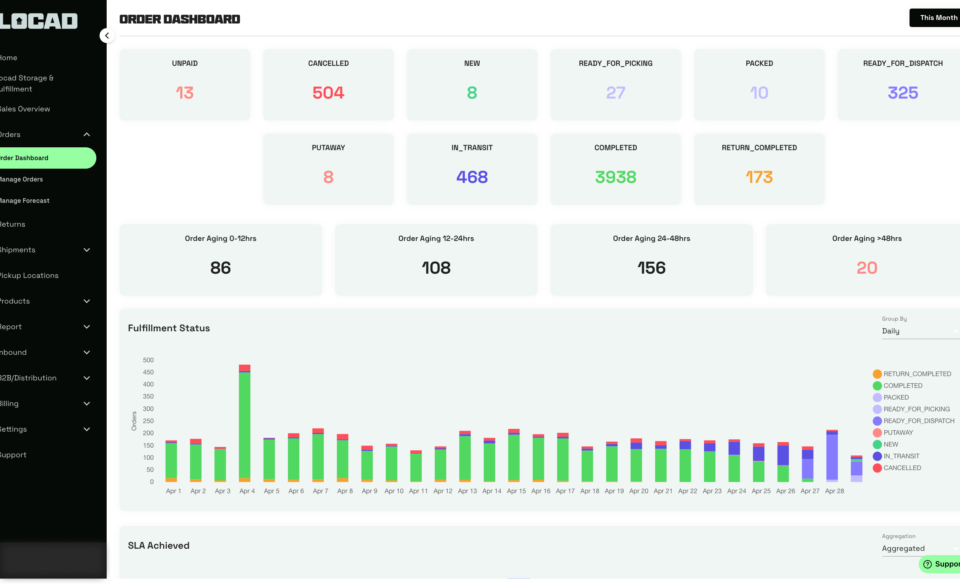Collapse the sidebar with the arrow button
The height and width of the screenshot is (585, 960).
[x=106, y=35]
